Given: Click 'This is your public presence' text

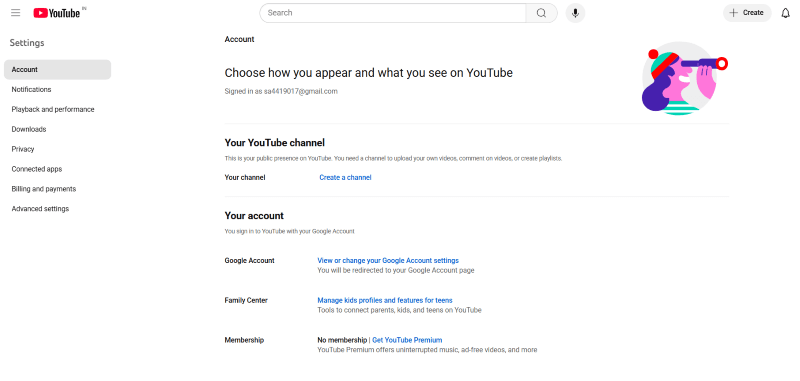Looking at the screenshot, I should click(x=393, y=159).
